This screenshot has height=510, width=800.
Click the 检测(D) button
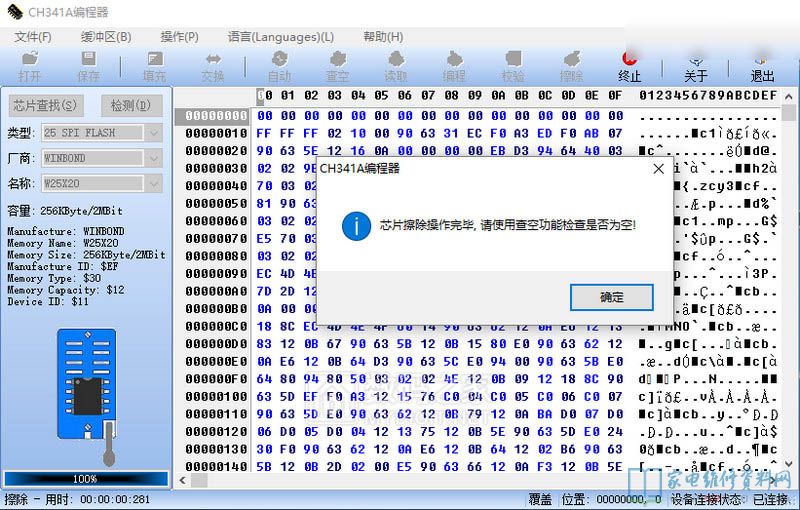pos(131,106)
